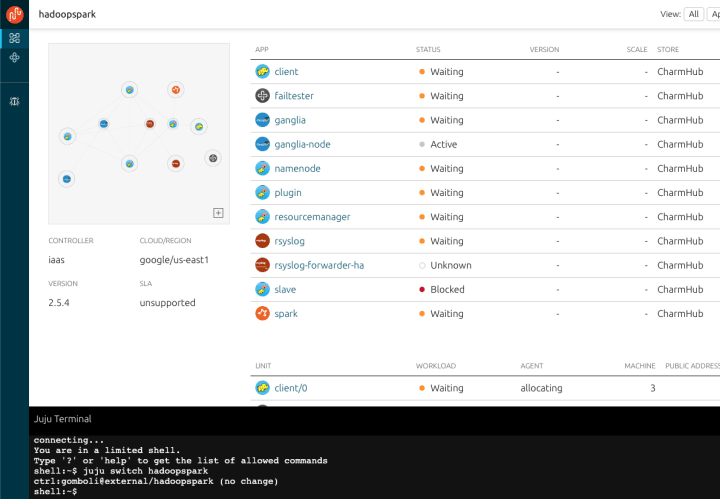The height and width of the screenshot is (499, 720).
Task: Open the failtester application link
Action: click(x=294, y=96)
